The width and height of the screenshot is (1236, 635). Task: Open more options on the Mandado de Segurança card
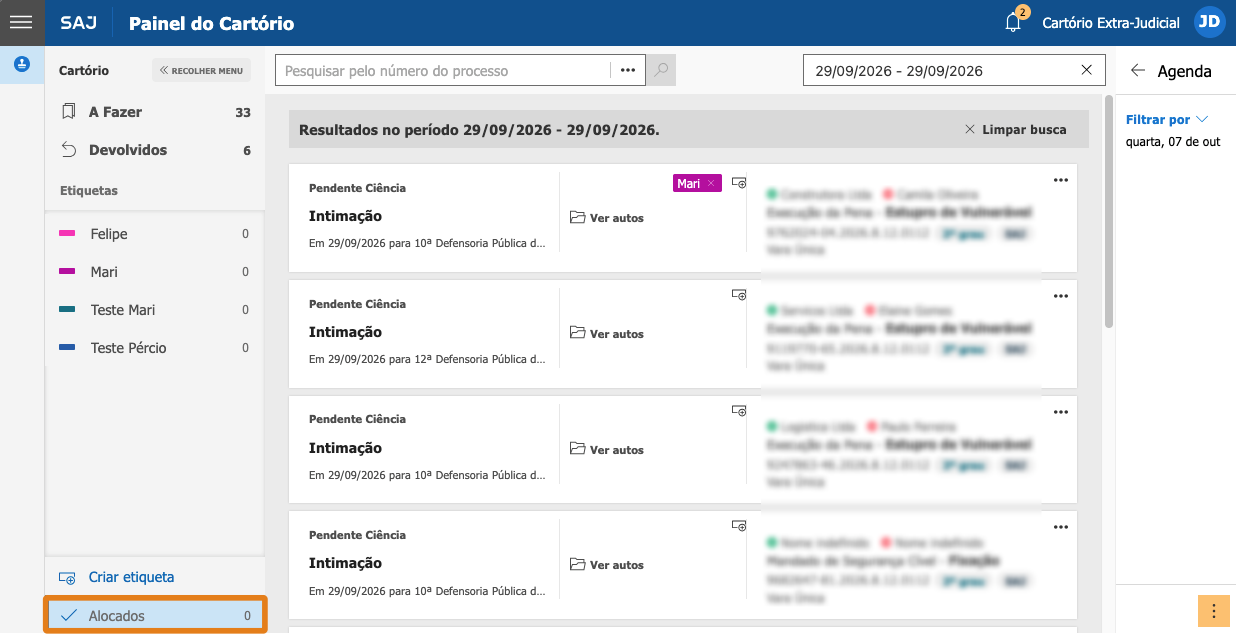pyautogui.click(x=1061, y=527)
